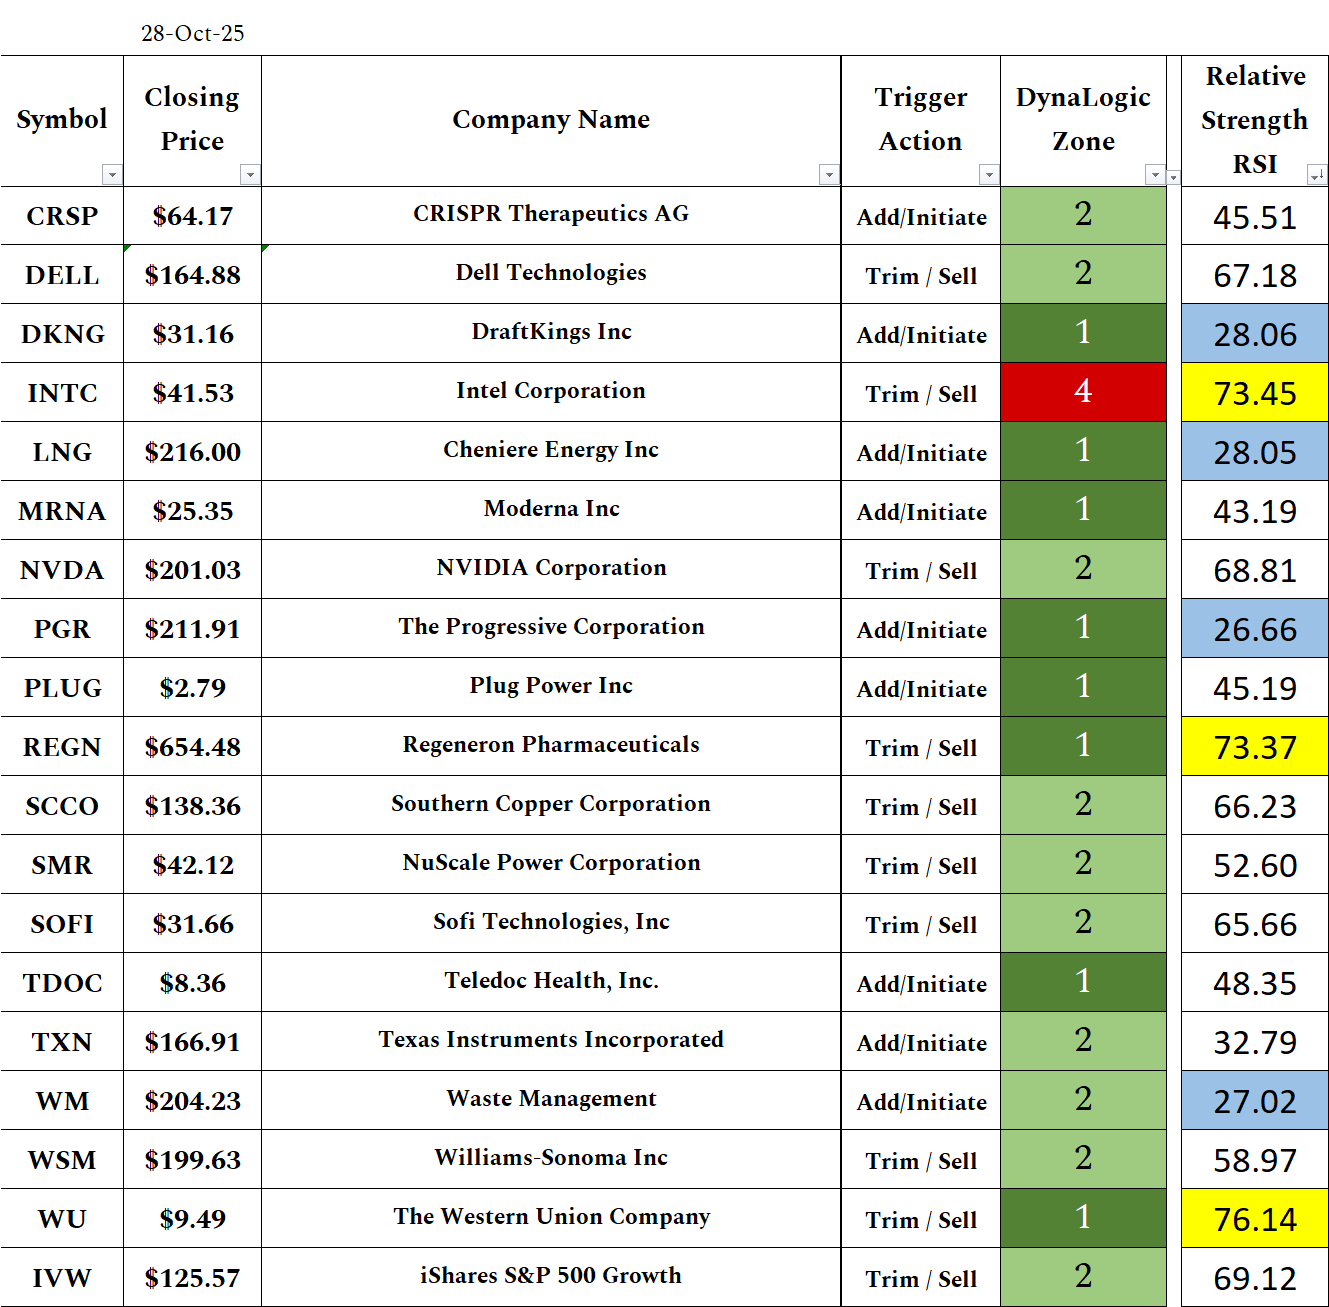1329x1307 pixels.
Task: Select NuScale Power Corporation cell
Action: [551, 864]
